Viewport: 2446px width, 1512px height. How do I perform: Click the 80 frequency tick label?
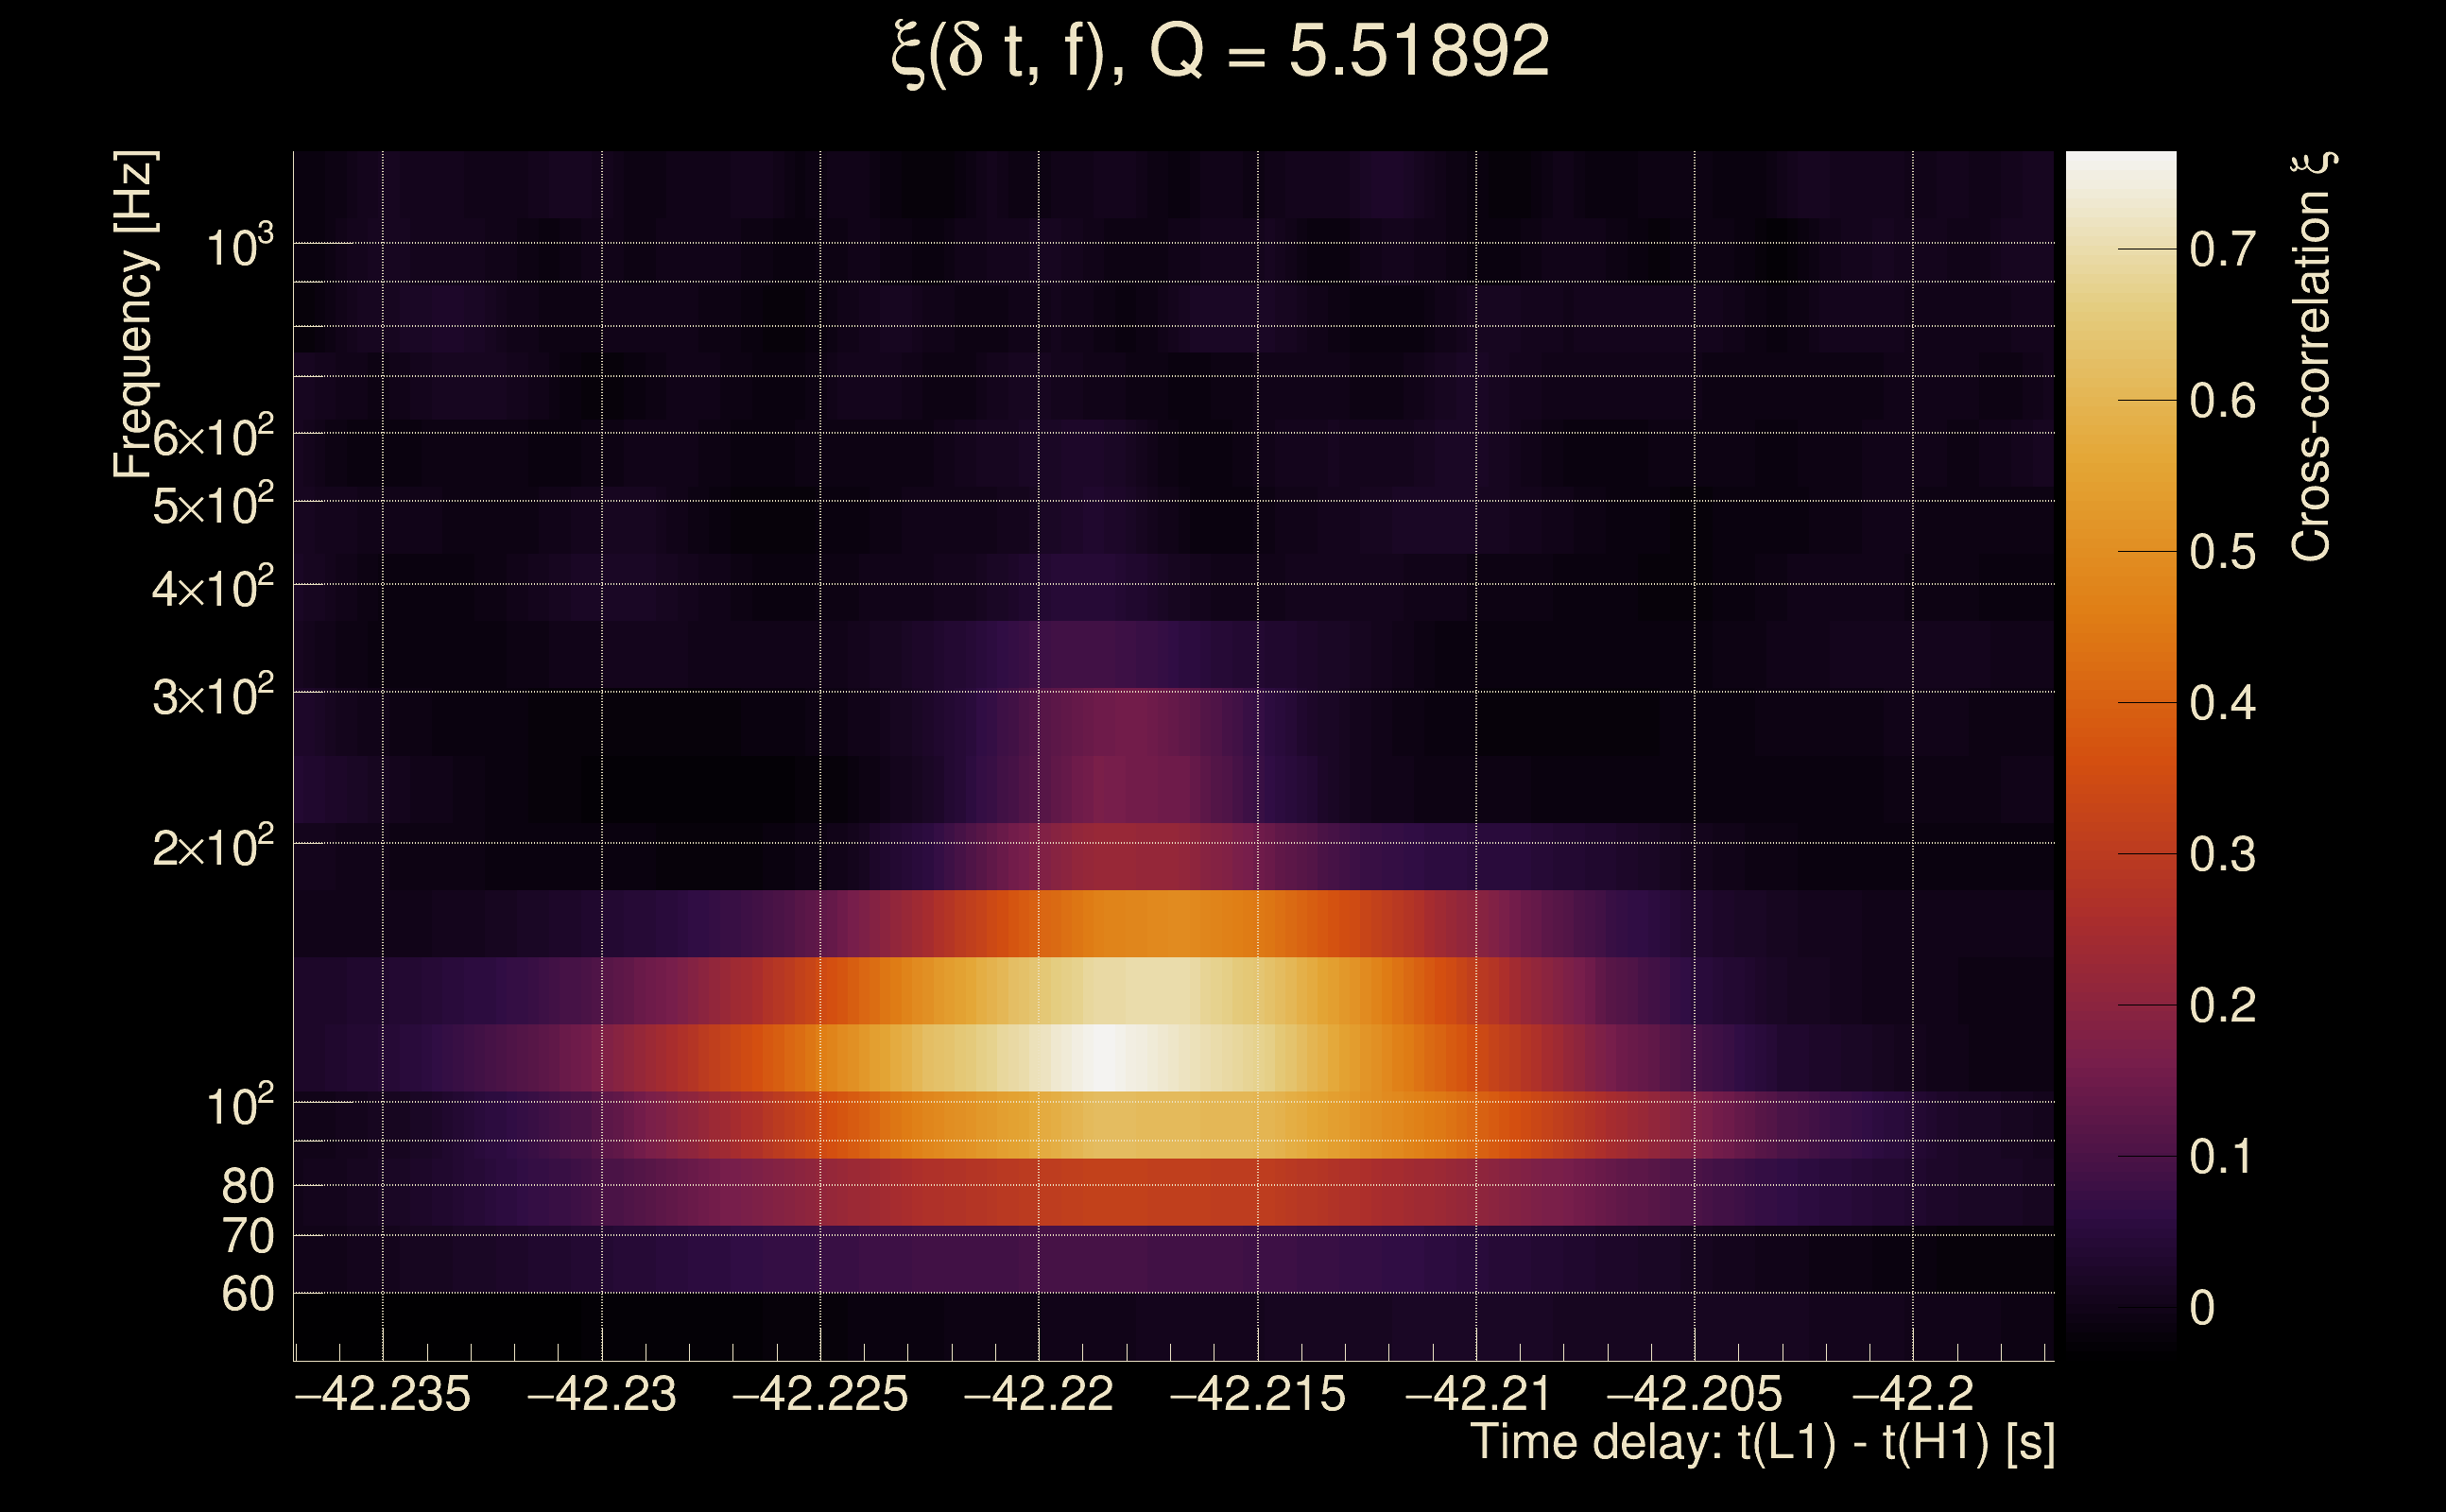[247, 1186]
